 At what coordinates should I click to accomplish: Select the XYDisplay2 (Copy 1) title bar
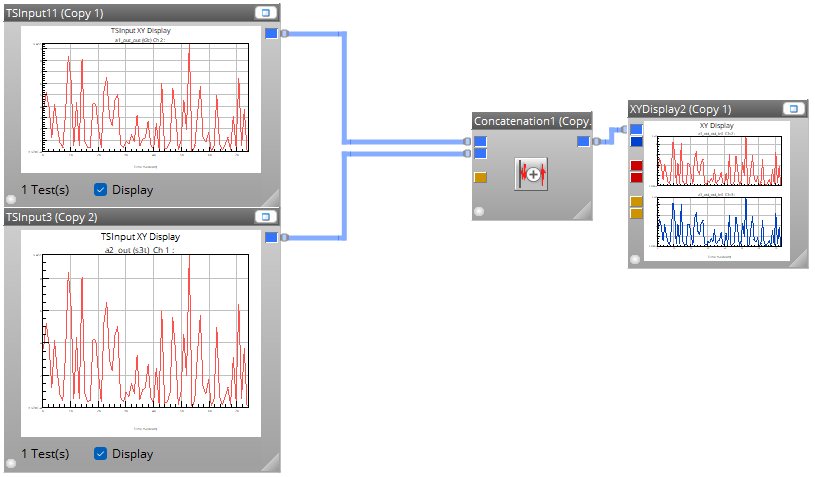[700, 108]
